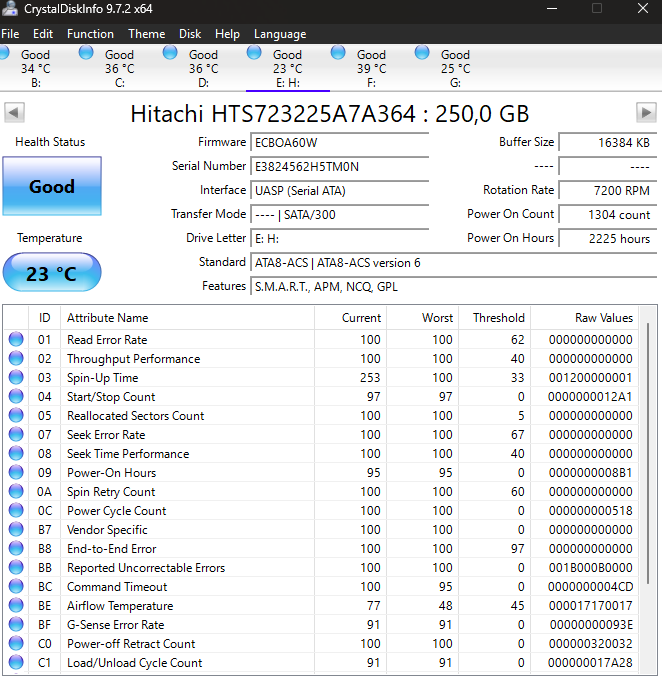Click the Raw Values column header
The width and height of the screenshot is (662, 679).
584,318
